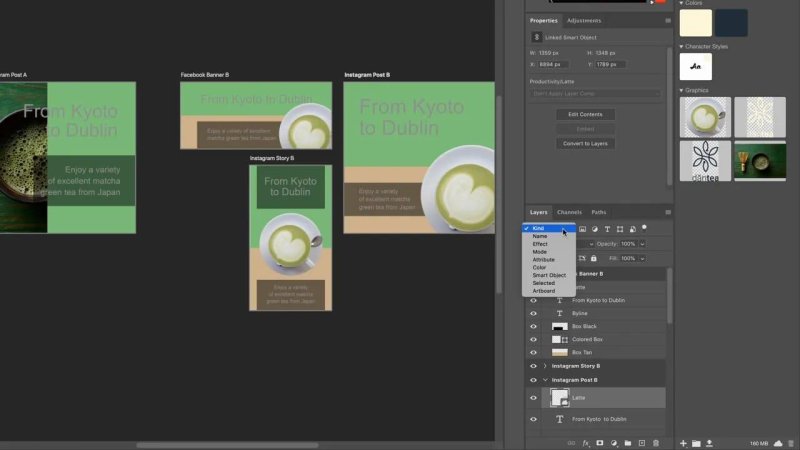
Task: Collapse the Colors section in Libraries
Action: (681, 3)
